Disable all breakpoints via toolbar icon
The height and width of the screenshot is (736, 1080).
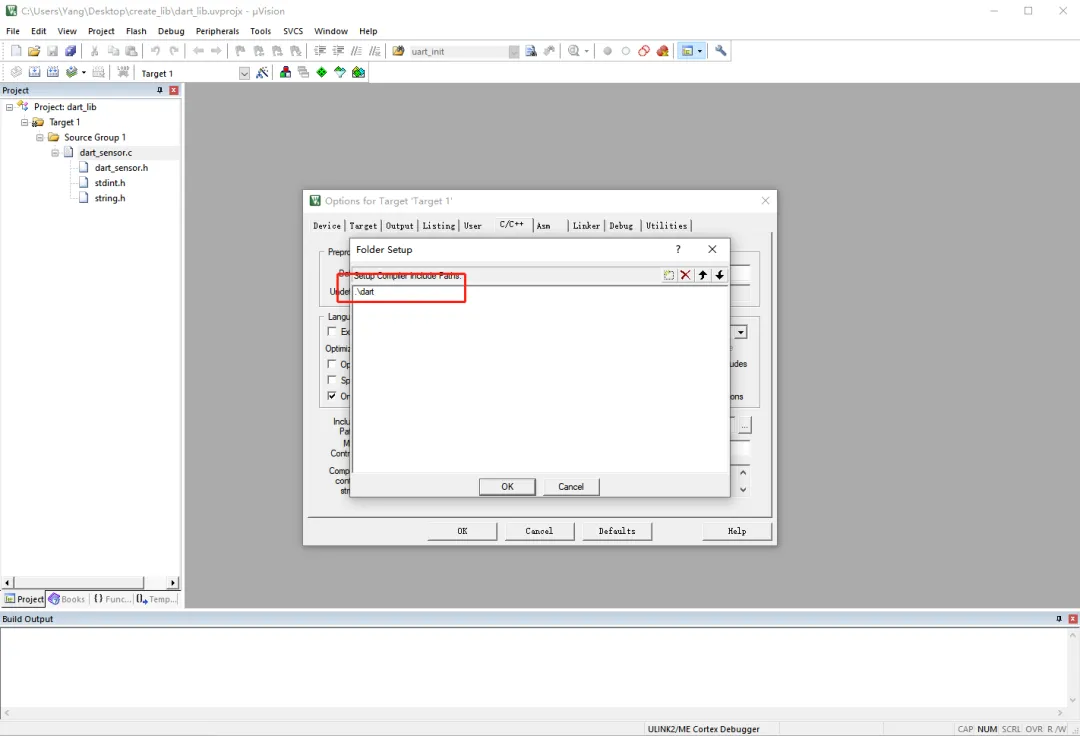(644, 51)
